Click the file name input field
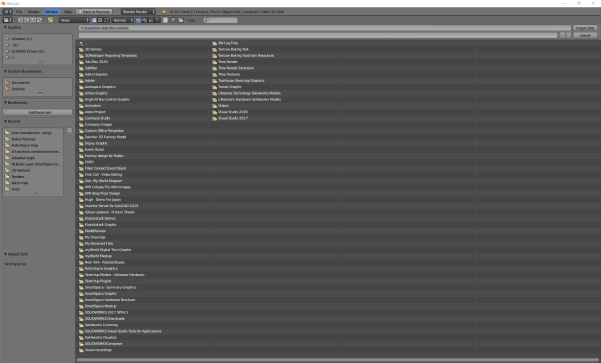601x363 pixels. pyautogui.click(x=318, y=35)
